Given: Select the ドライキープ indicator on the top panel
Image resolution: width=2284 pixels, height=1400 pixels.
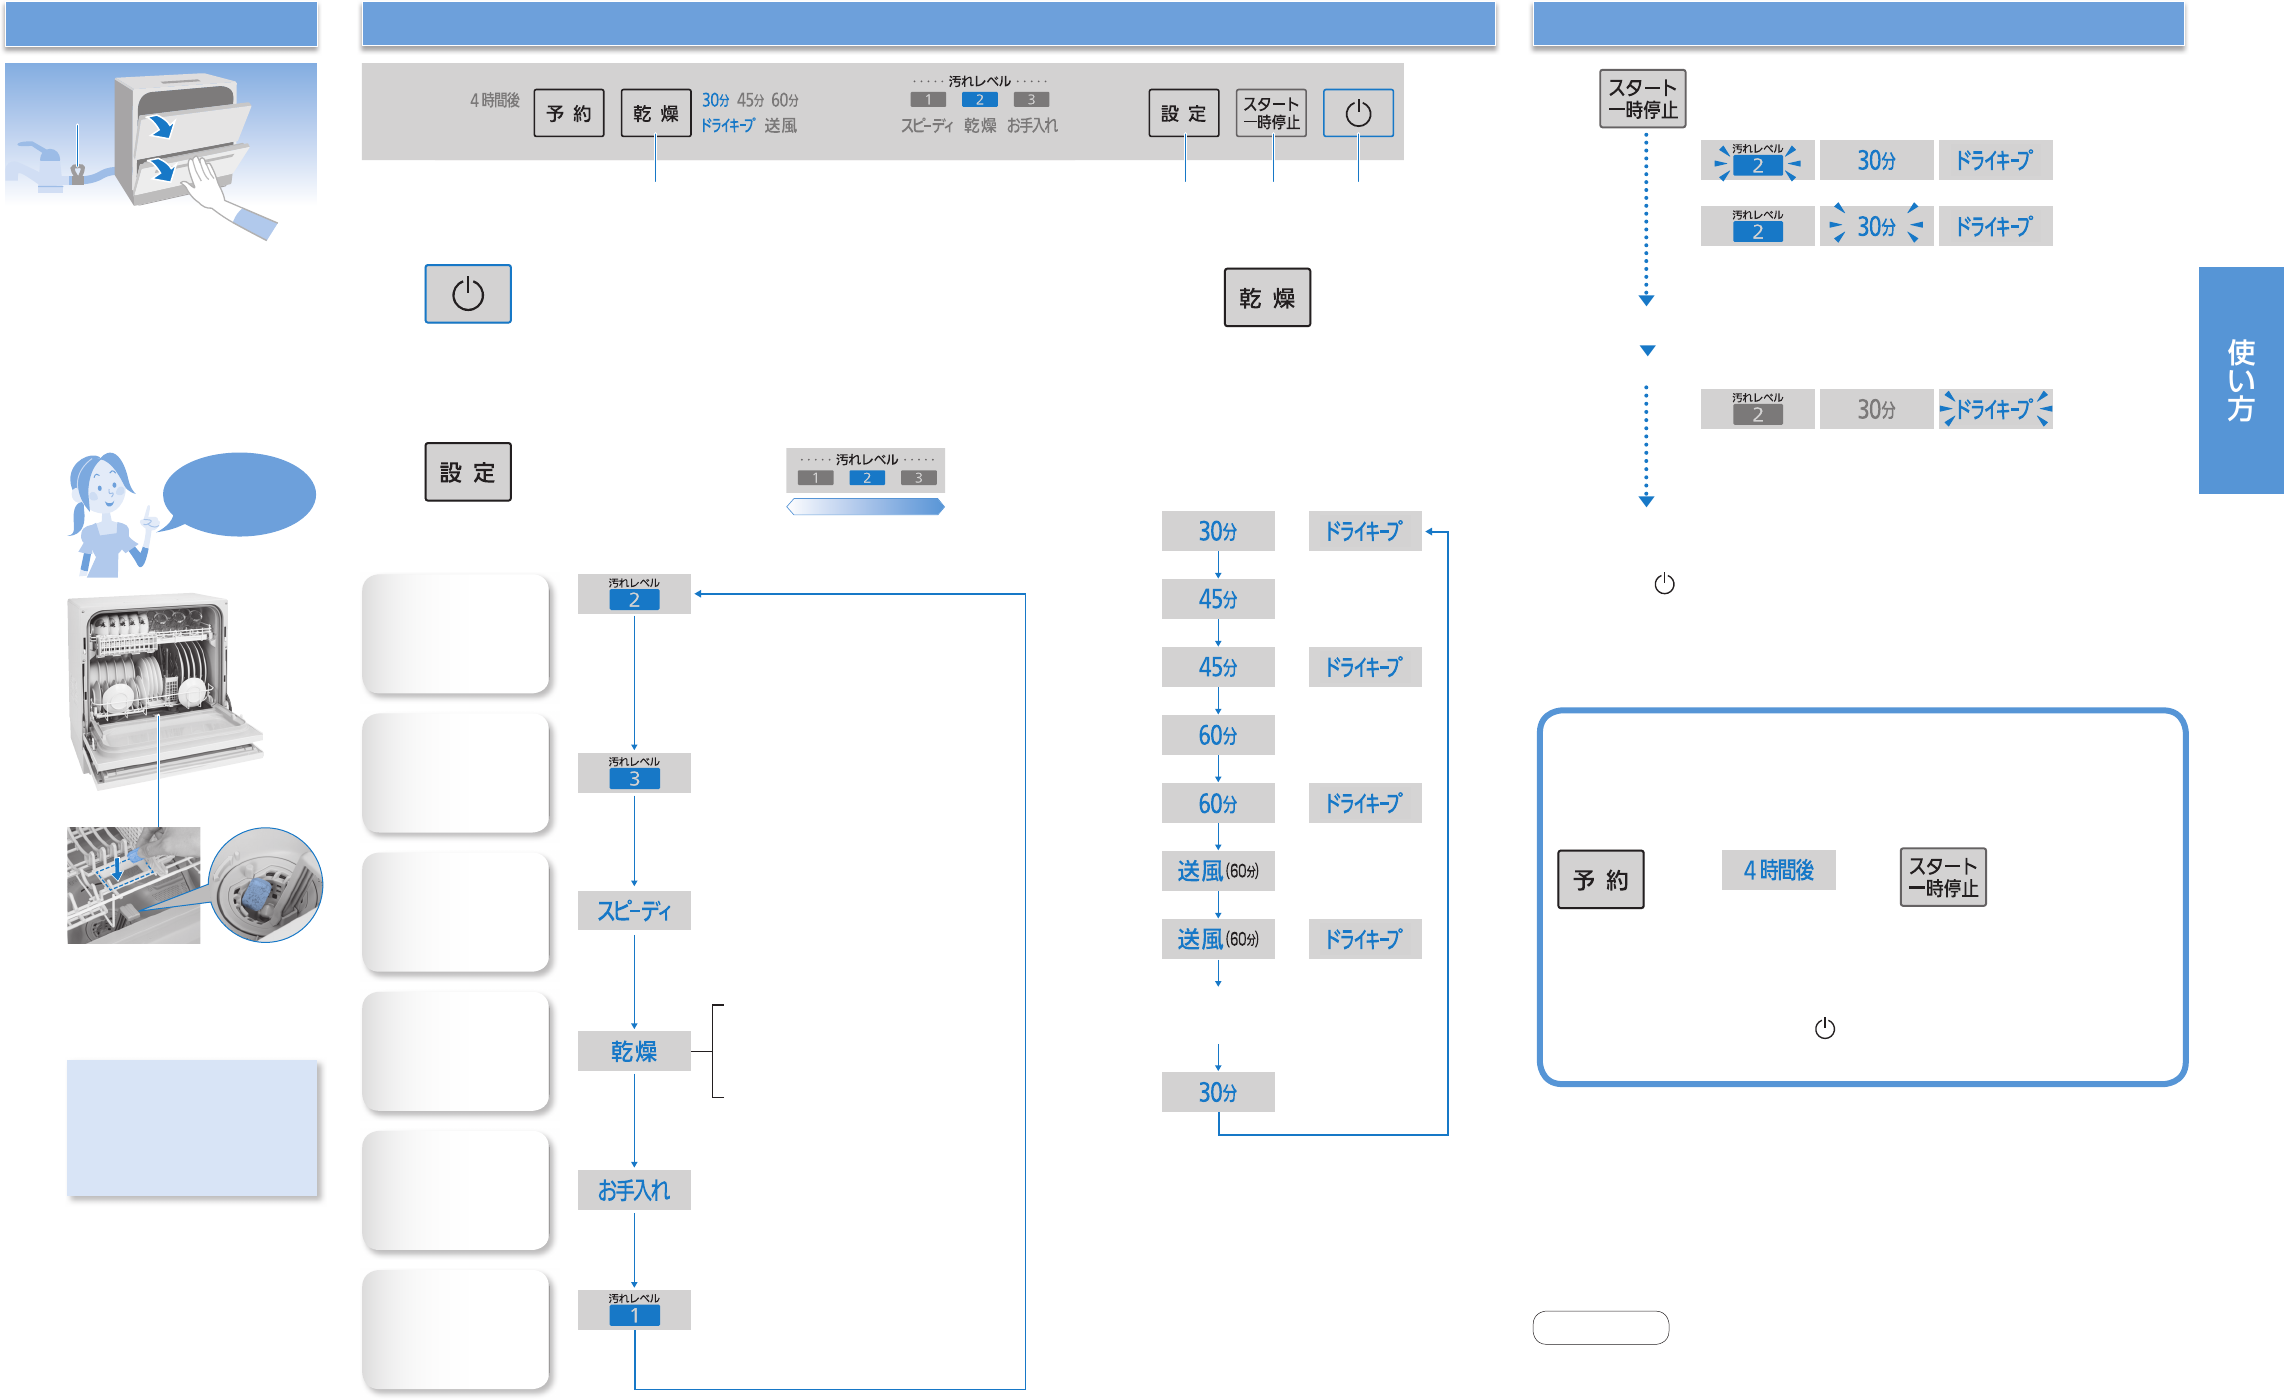Looking at the screenshot, I should click(728, 125).
